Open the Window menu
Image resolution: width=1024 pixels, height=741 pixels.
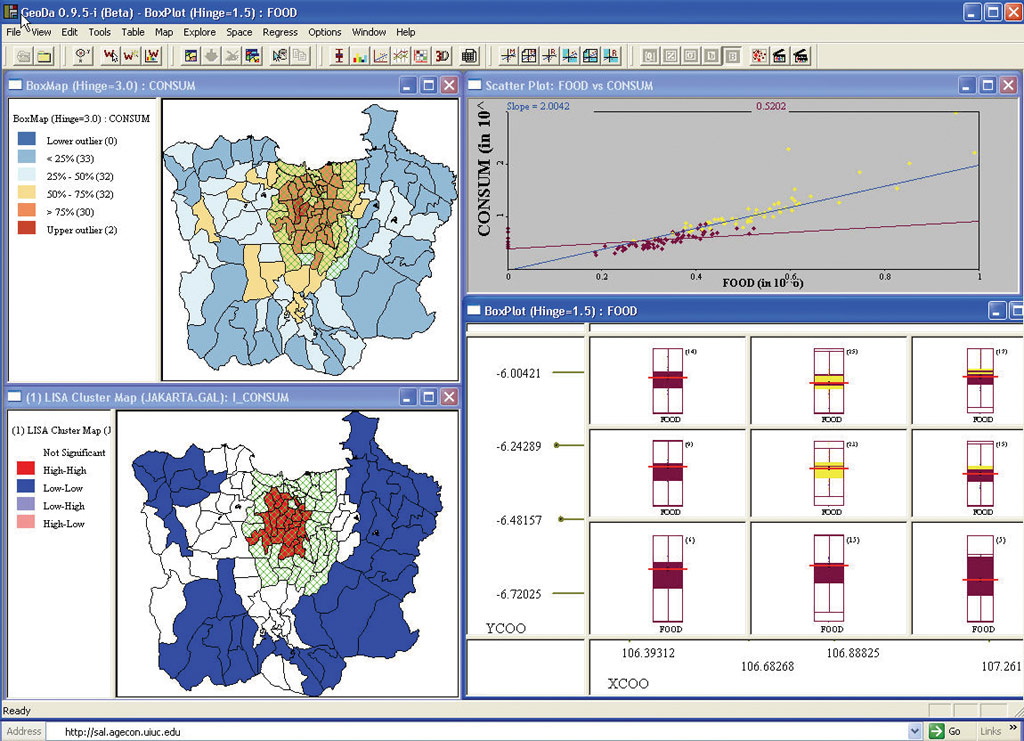coord(369,32)
